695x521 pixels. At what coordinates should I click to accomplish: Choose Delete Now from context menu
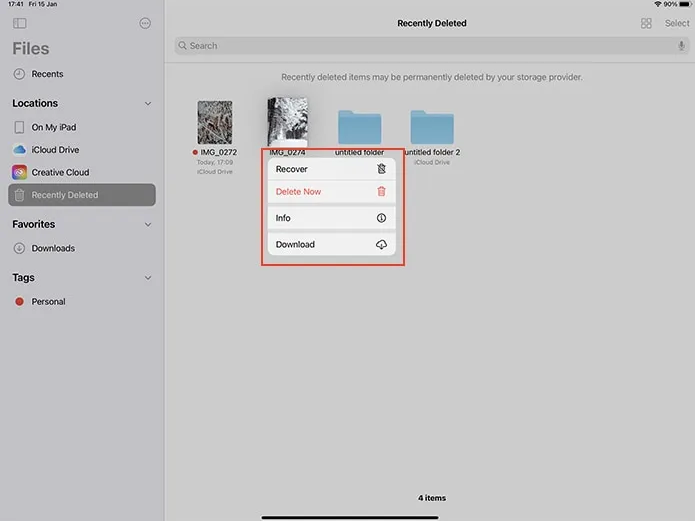[331, 192]
